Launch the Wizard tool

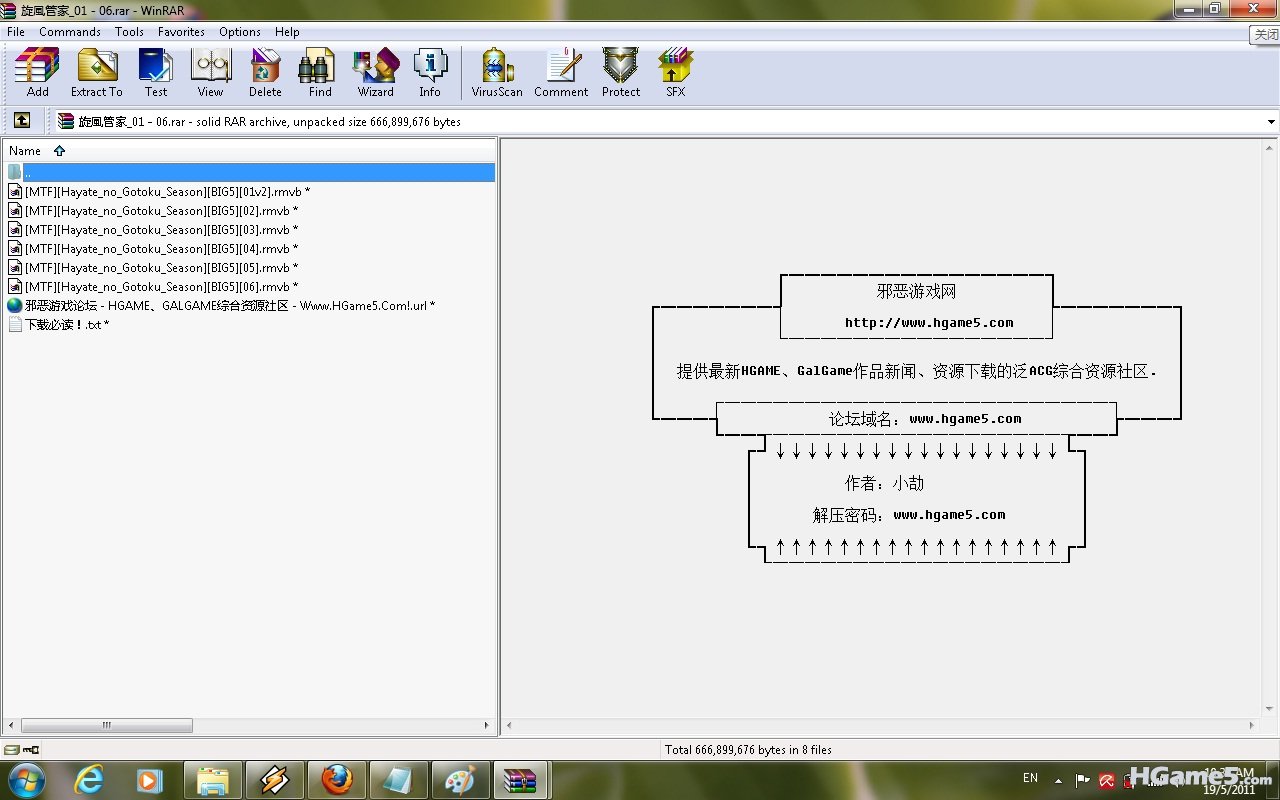[376, 72]
